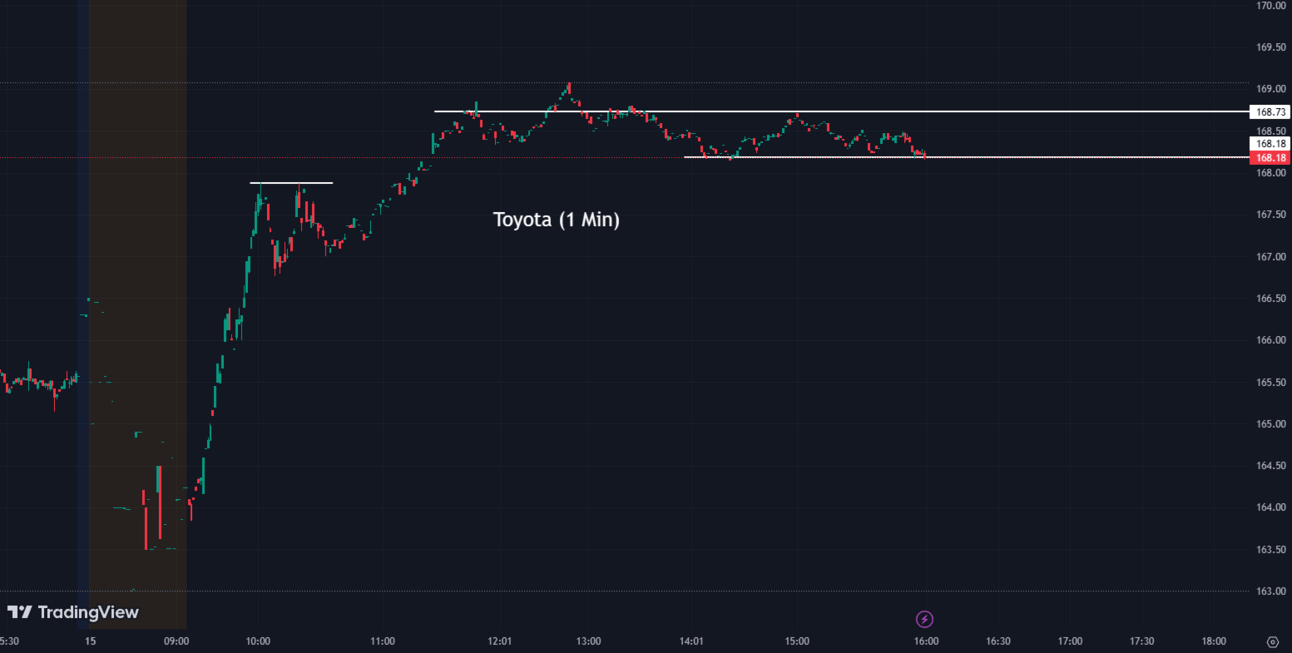
Task: Click the 169.50 price scale label
Action: tap(1271, 48)
